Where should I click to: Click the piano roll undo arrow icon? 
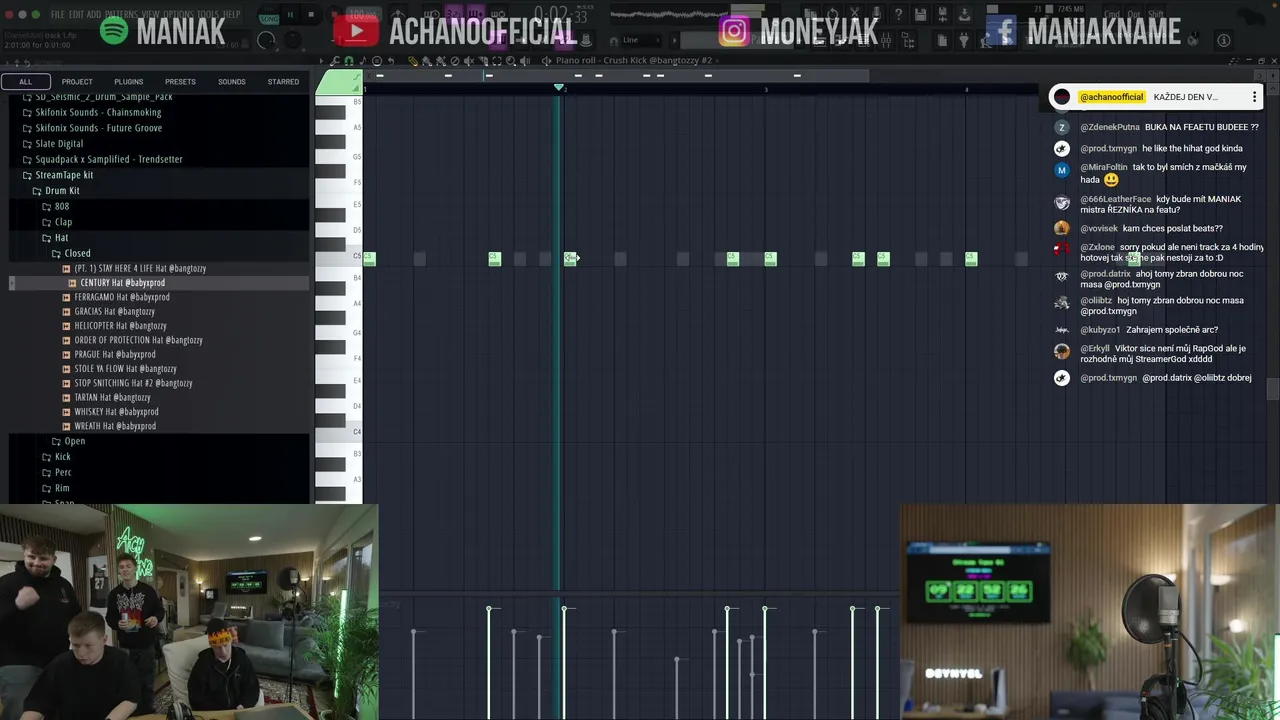point(391,61)
